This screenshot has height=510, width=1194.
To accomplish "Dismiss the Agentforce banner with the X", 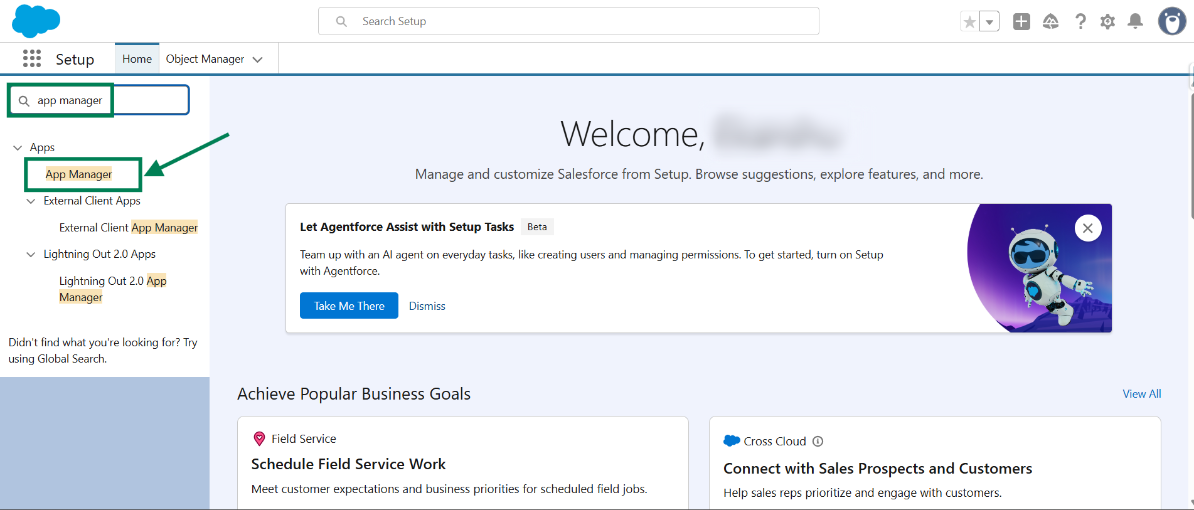I will click(x=1088, y=229).
